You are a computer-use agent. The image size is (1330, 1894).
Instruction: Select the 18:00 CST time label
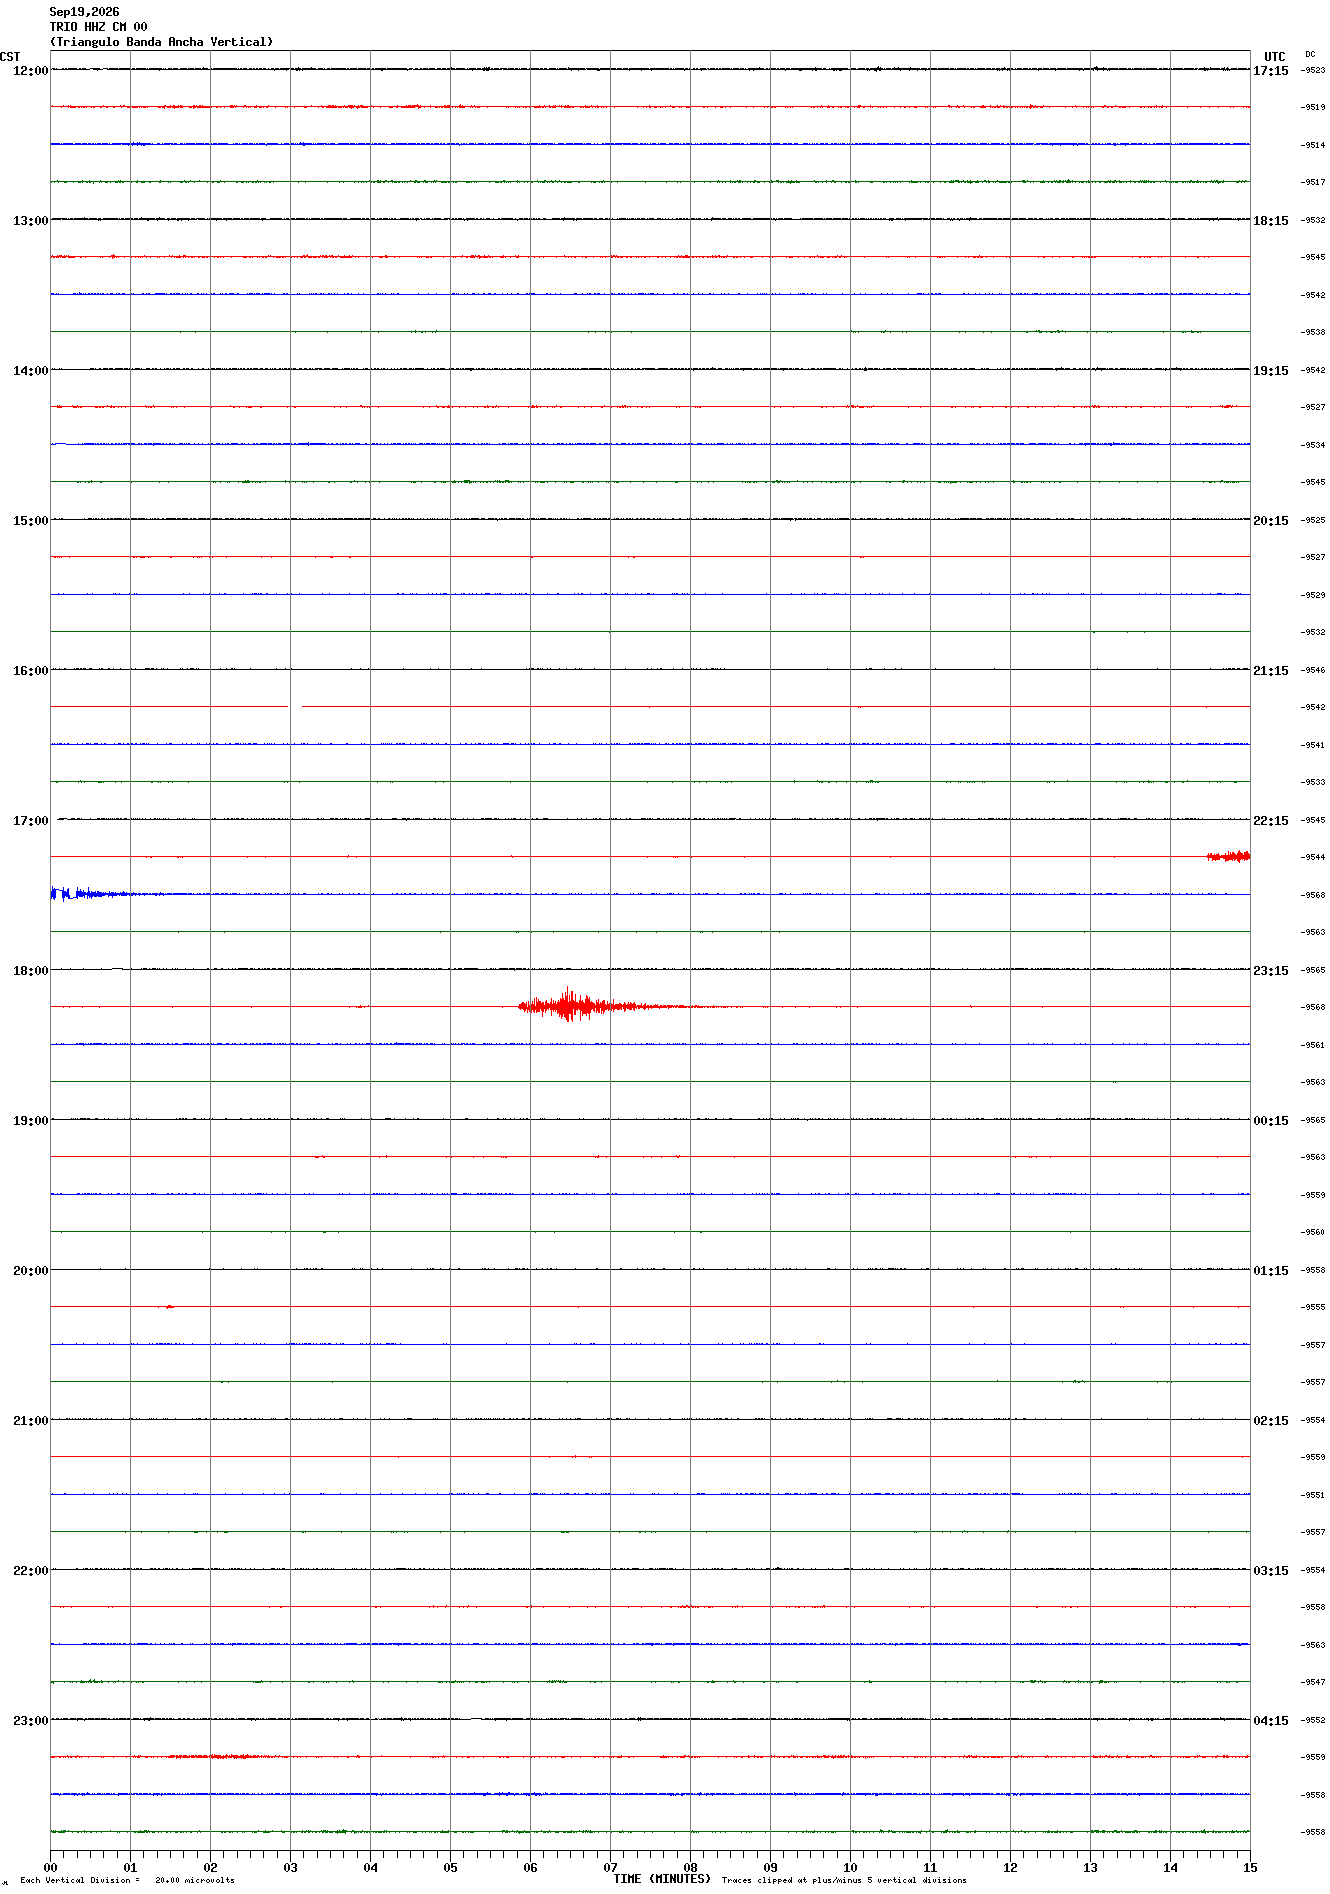click(30, 970)
